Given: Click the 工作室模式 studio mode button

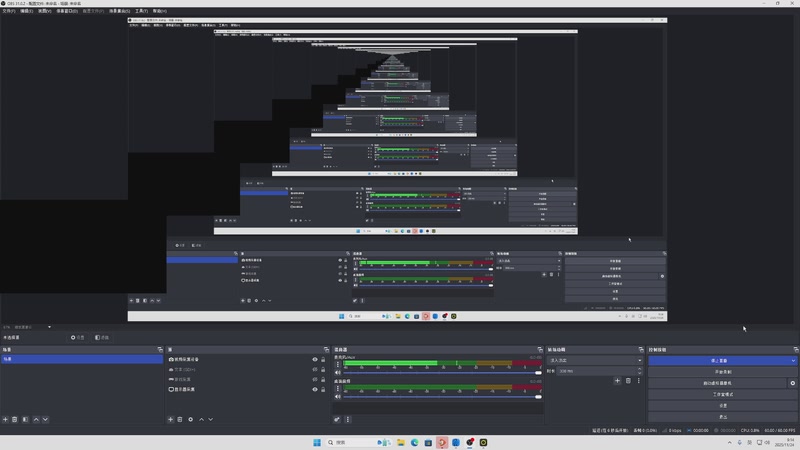Looking at the screenshot, I should (722, 394).
